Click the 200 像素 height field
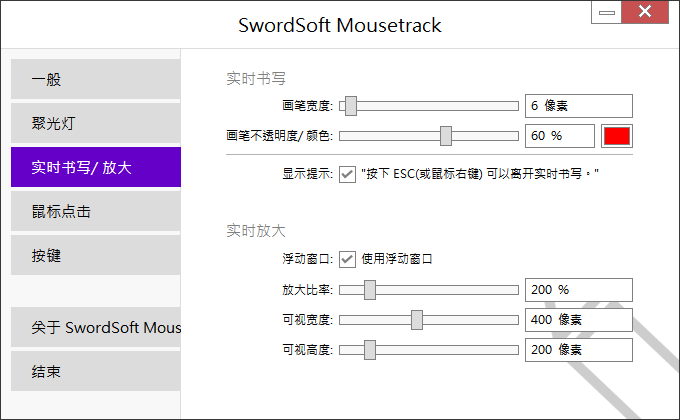Screen dimensions: 680x420 (x=579, y=350)
